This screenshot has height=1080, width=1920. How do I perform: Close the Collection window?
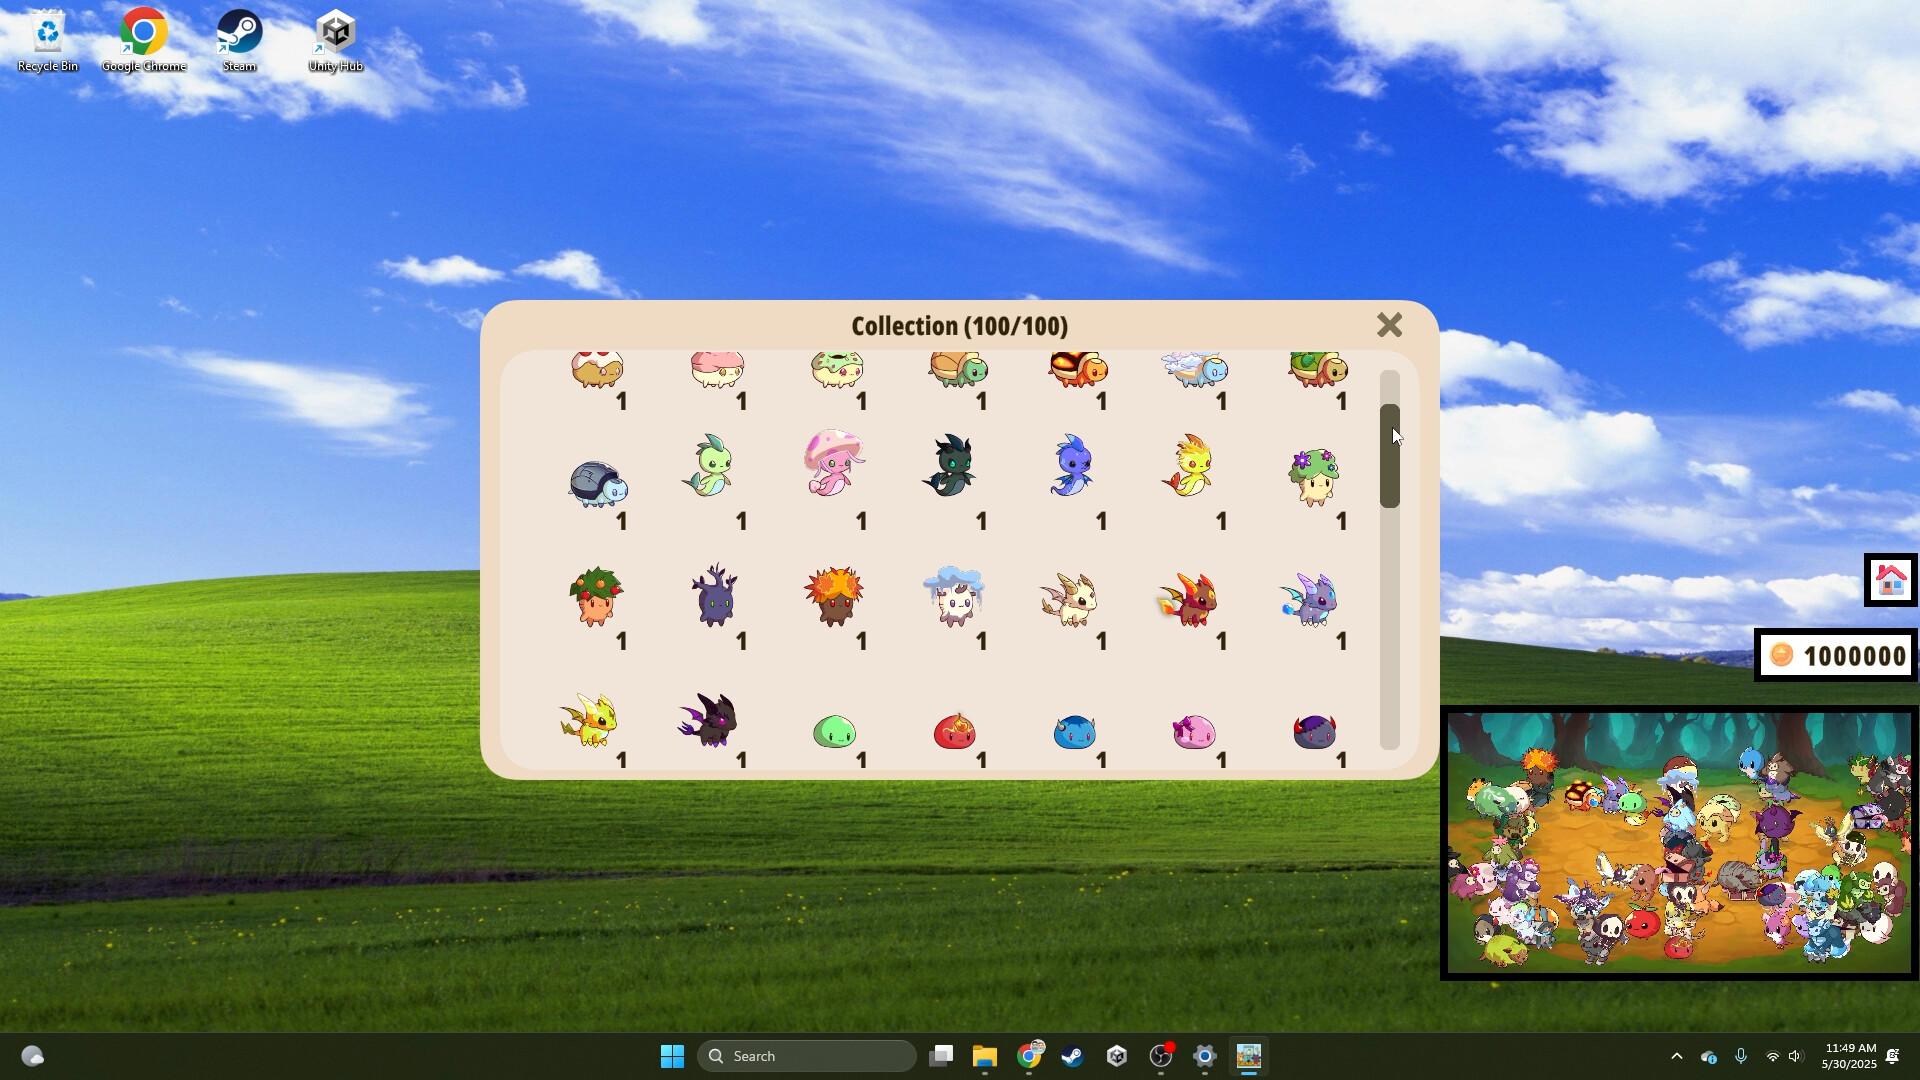click(1390, 325)
